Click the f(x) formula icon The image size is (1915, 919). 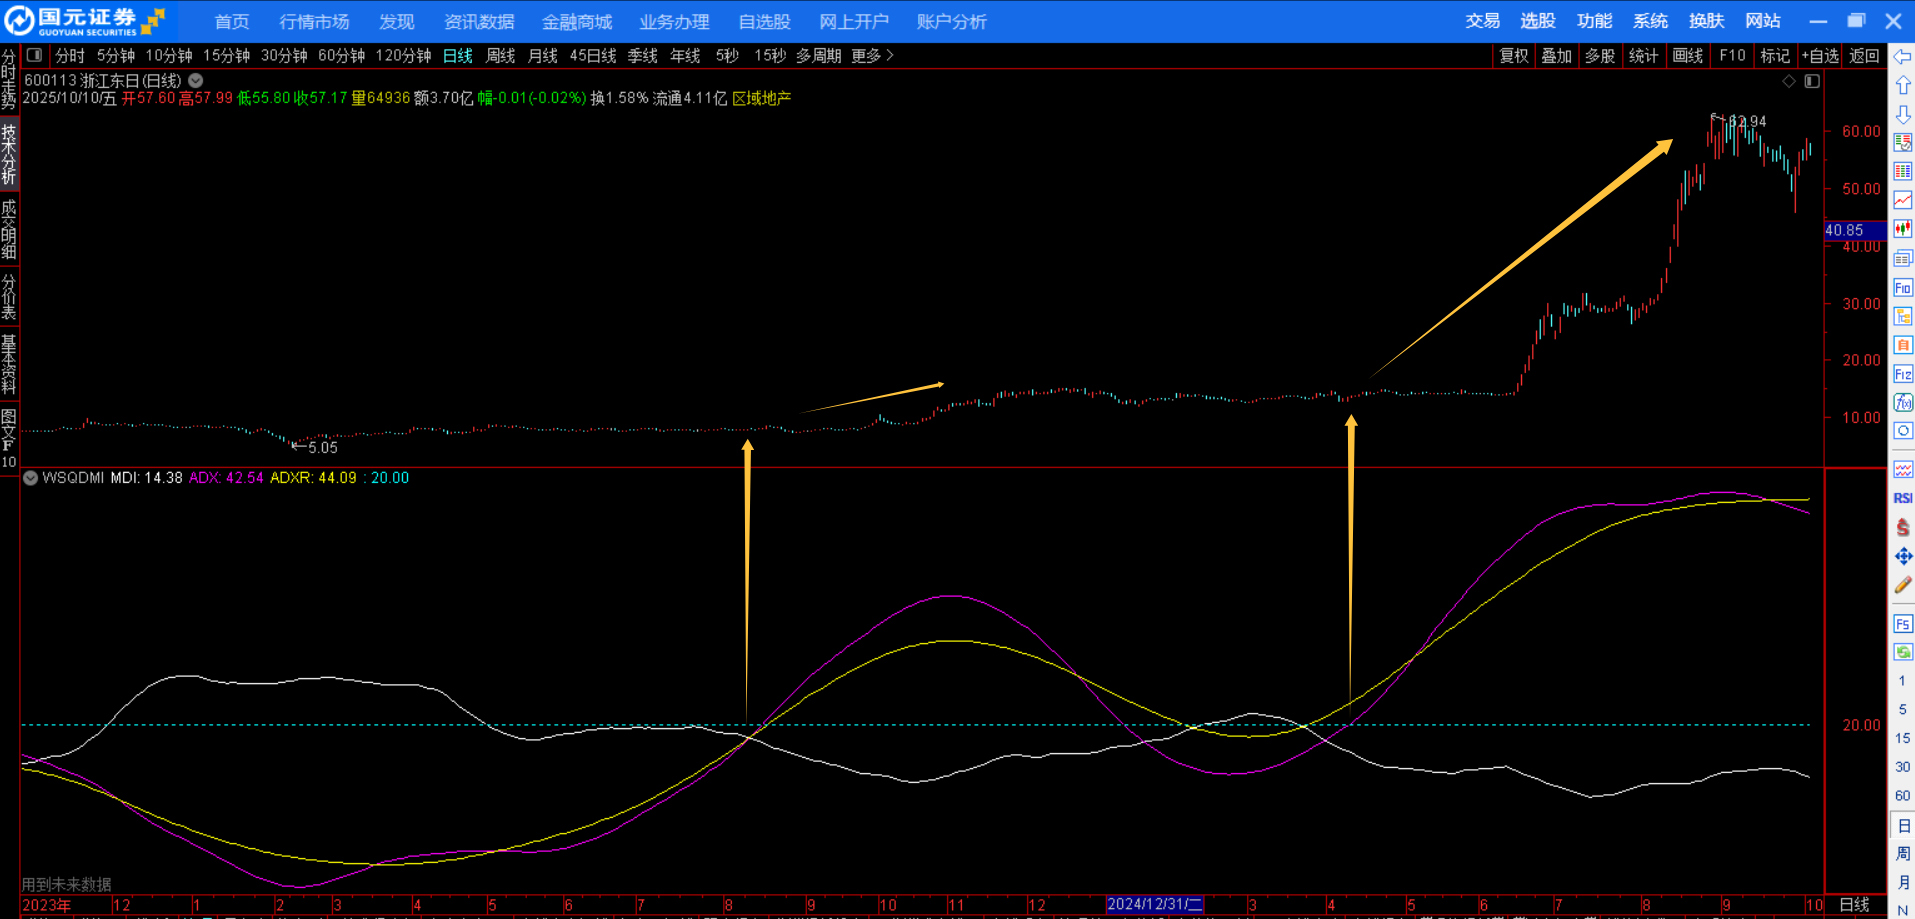click(x=1902, y=402)
